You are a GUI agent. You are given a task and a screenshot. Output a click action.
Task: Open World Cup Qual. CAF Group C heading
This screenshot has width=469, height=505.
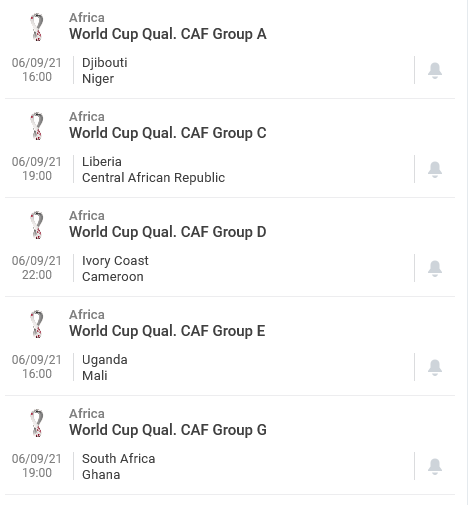pyautogui.click(x=168, y=133)
